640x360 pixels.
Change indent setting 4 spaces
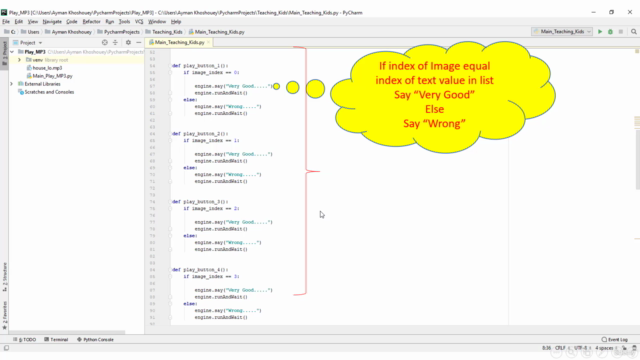click(x=606, y=348)
